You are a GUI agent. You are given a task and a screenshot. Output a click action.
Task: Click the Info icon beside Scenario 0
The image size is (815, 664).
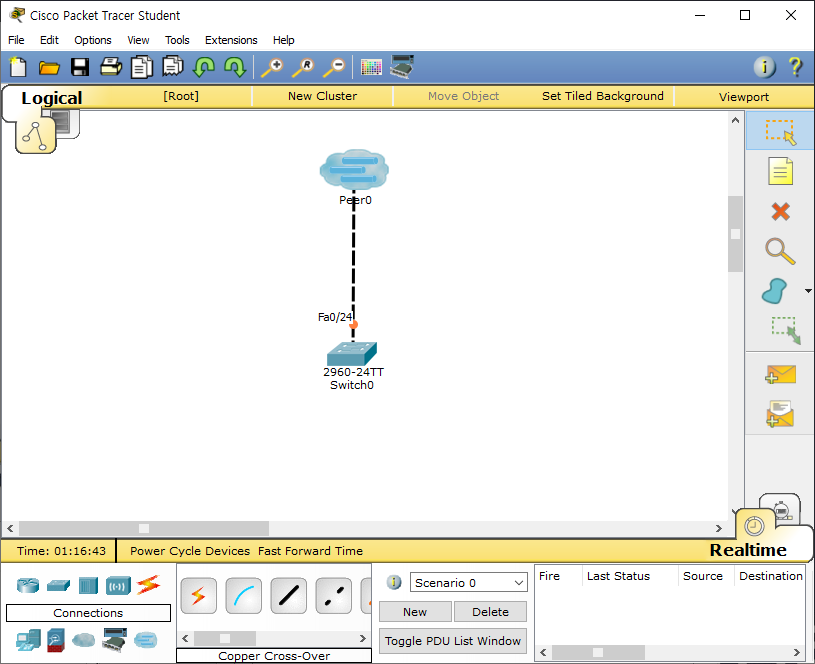[394, 582]
